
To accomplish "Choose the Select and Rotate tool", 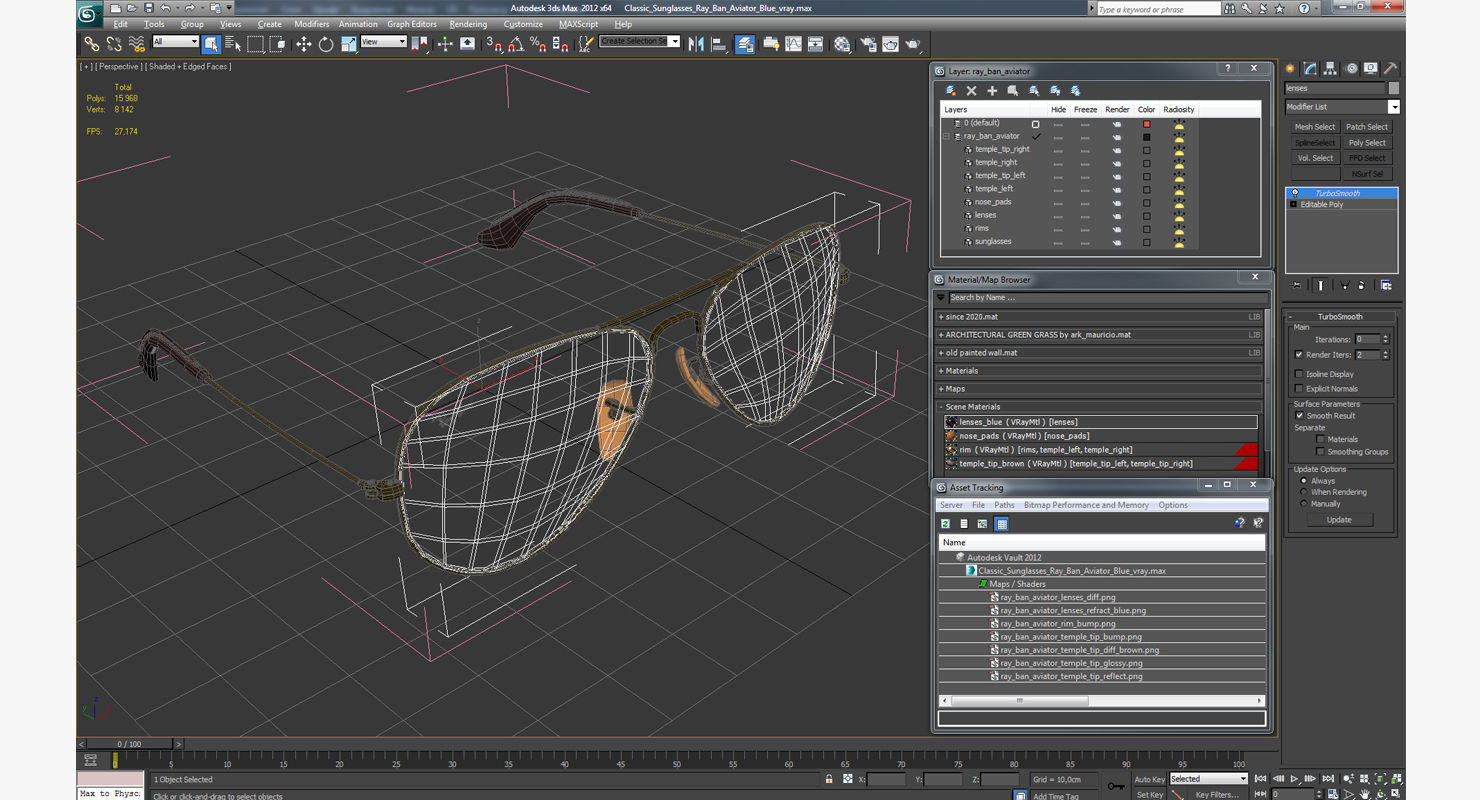I will point(326,44).
